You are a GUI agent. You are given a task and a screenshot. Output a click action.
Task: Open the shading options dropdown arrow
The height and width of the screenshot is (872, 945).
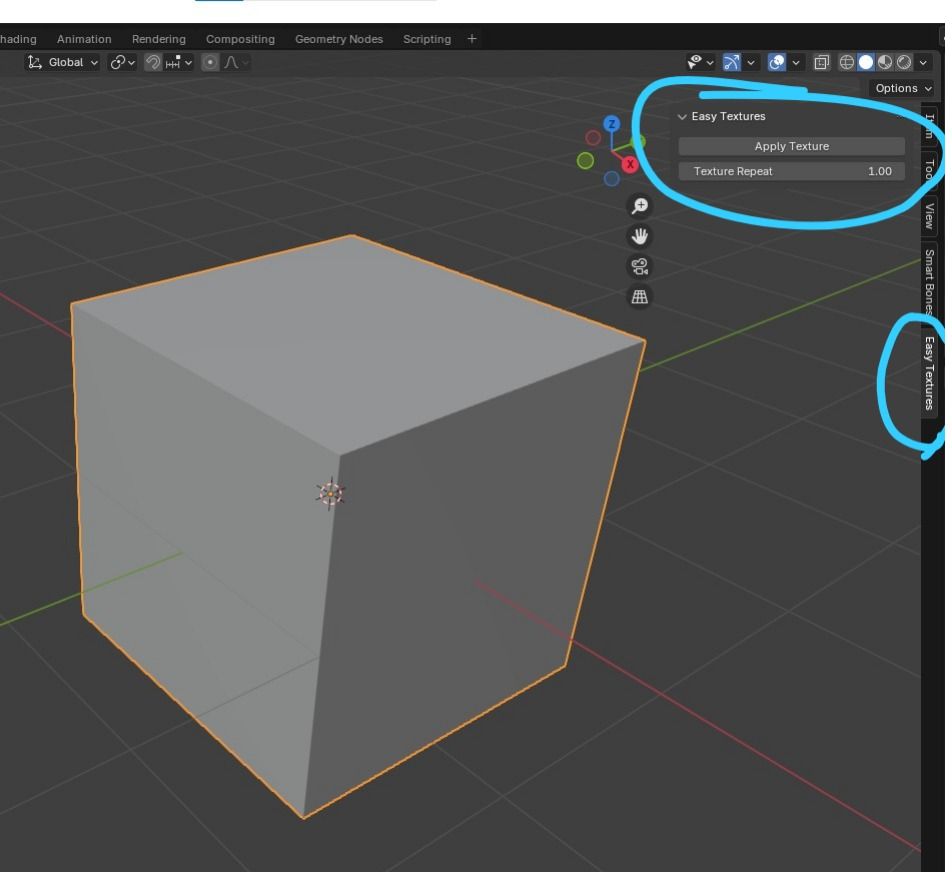[921, 62]
